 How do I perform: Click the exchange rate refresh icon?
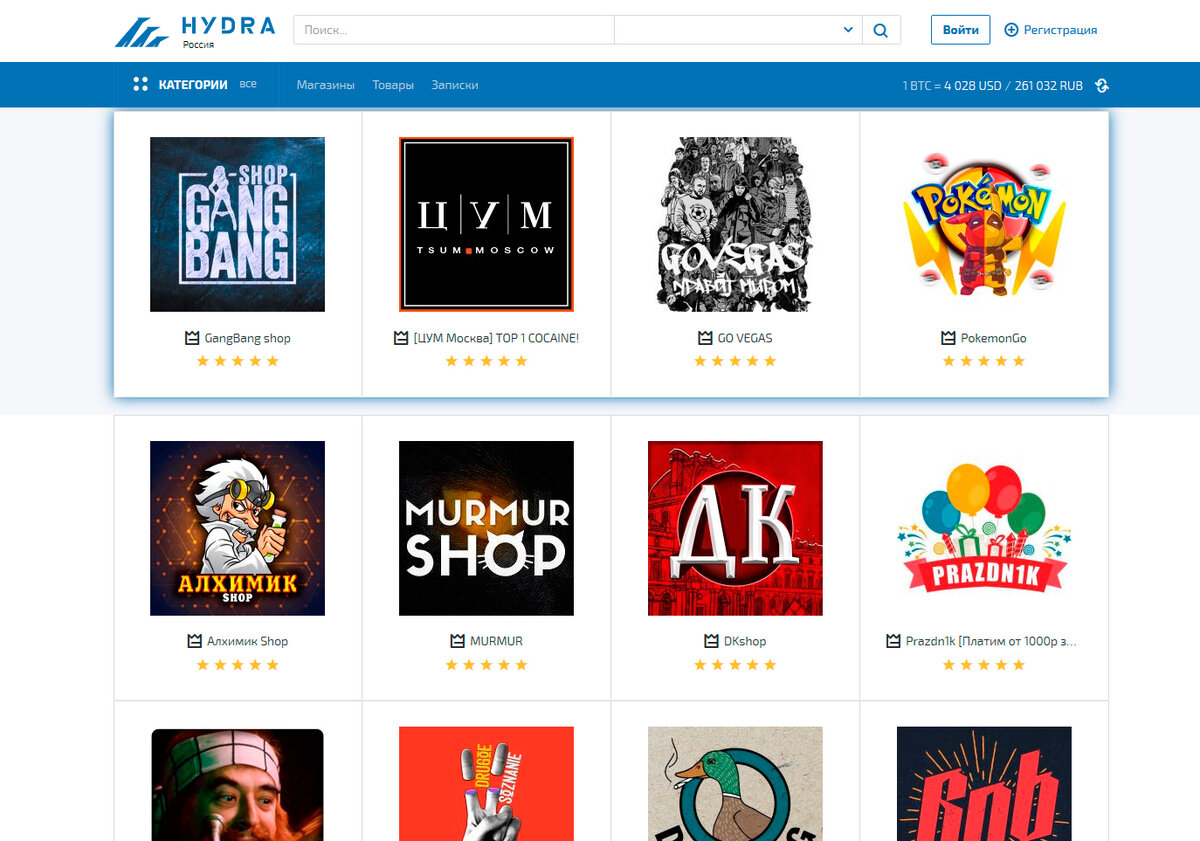[x=1102, y=85]
